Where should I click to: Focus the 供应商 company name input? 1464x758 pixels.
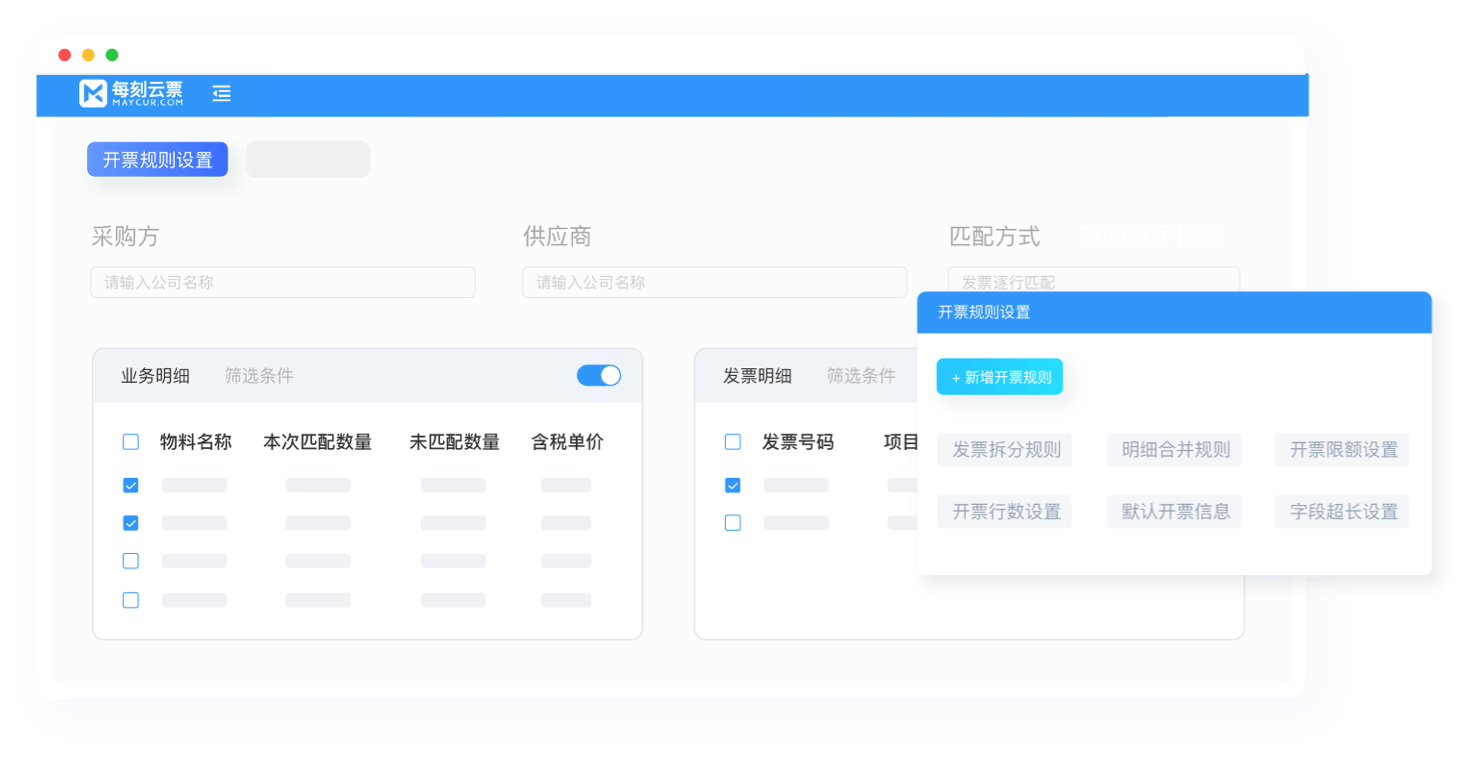(x=714, y=282)
